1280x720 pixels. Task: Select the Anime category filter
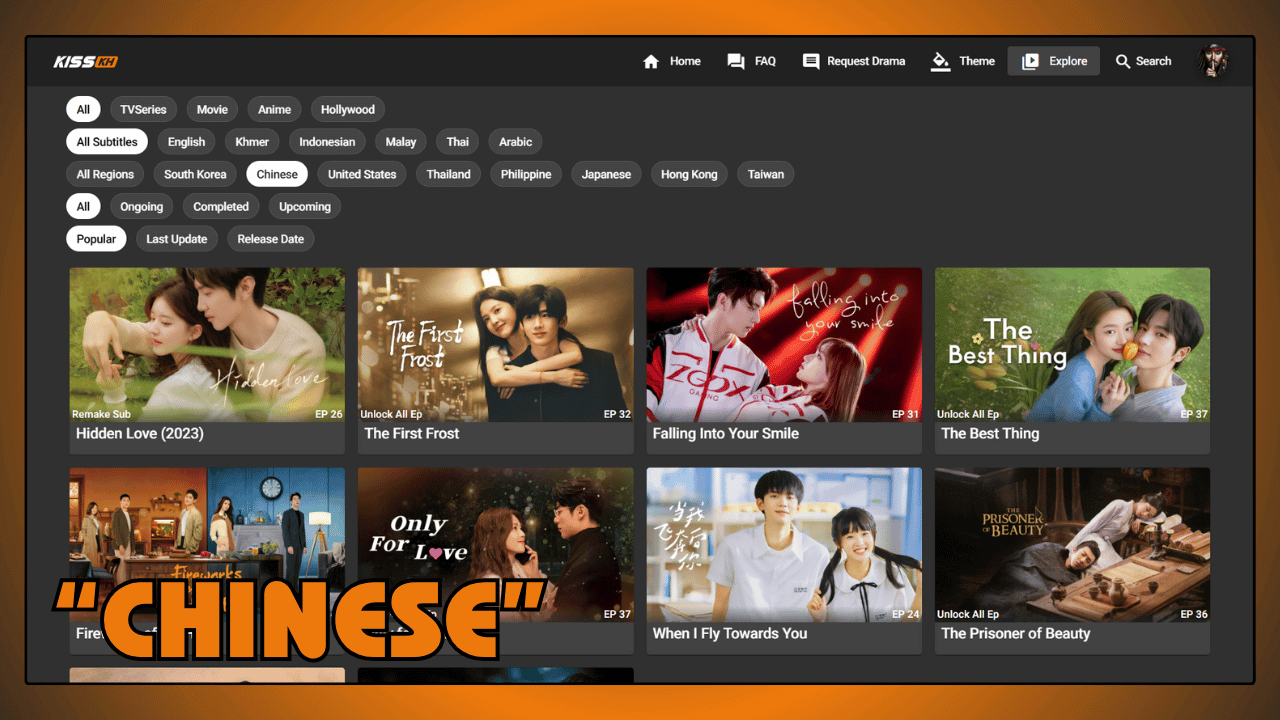pos(274,110)
